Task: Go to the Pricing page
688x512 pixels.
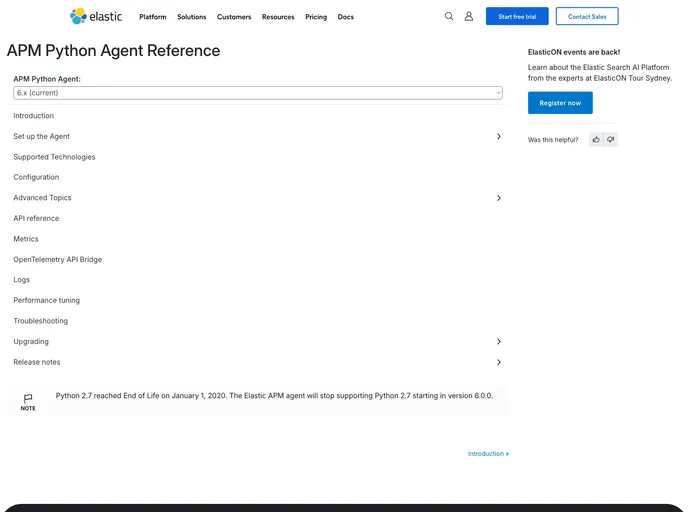Action: click(316, 17)
